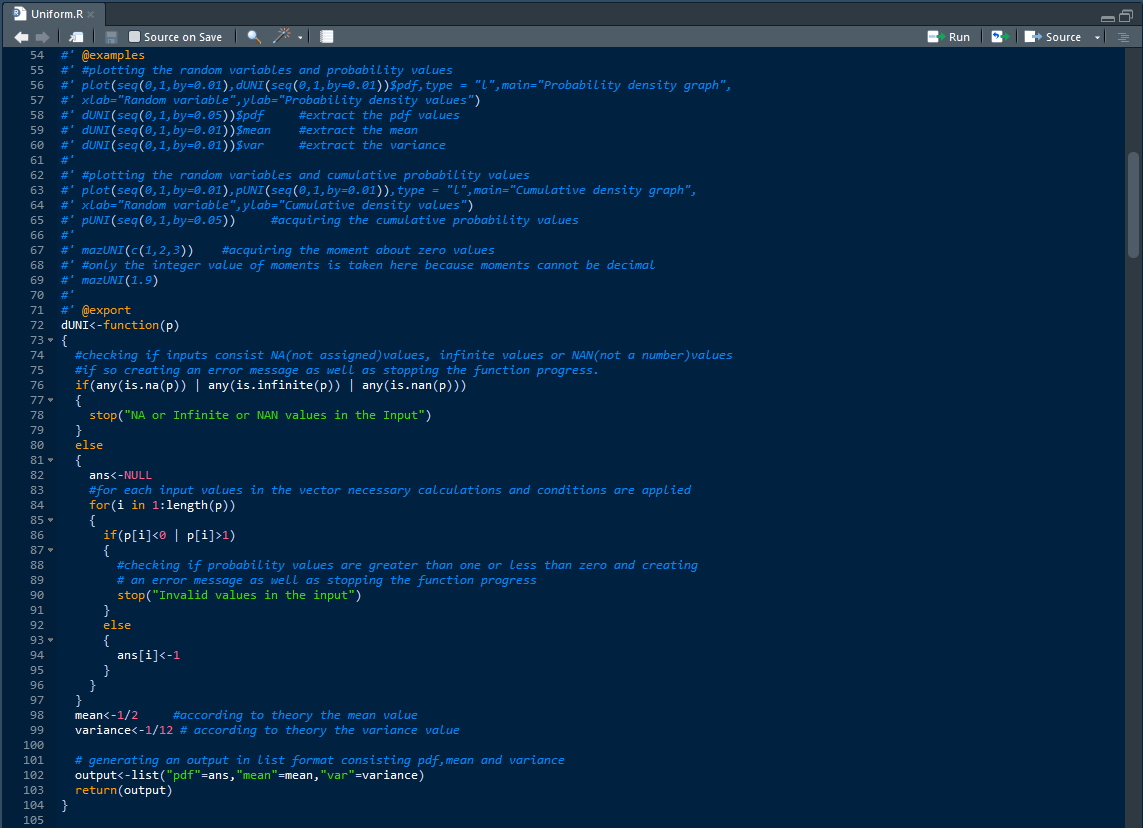Click line number 54 in the gutter

[37, 55]
